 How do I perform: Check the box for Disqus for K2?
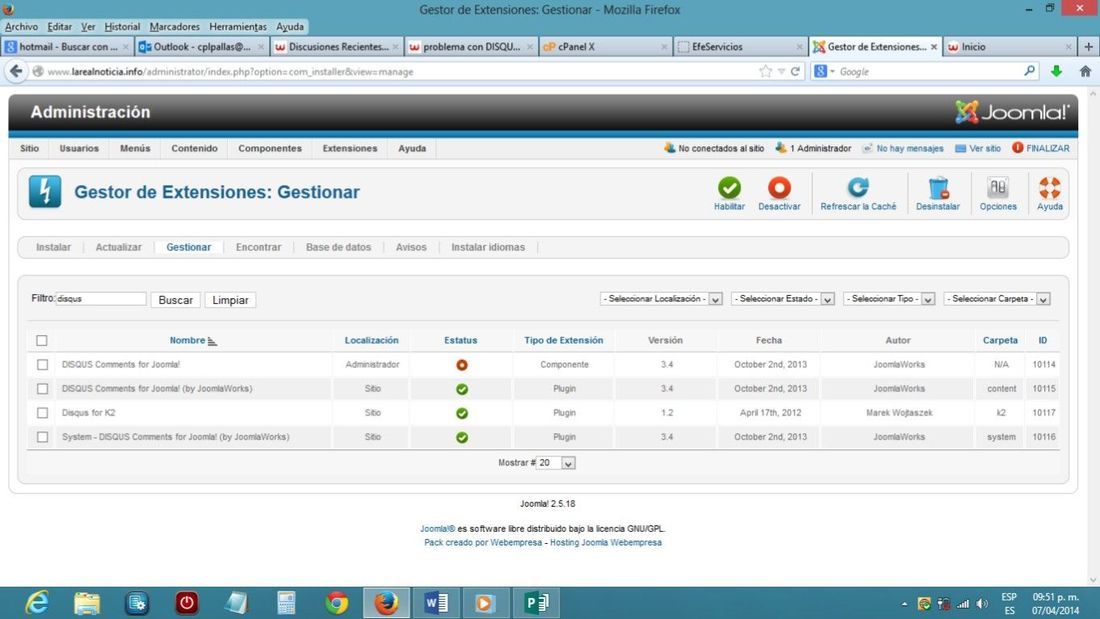tap(42, 413)
